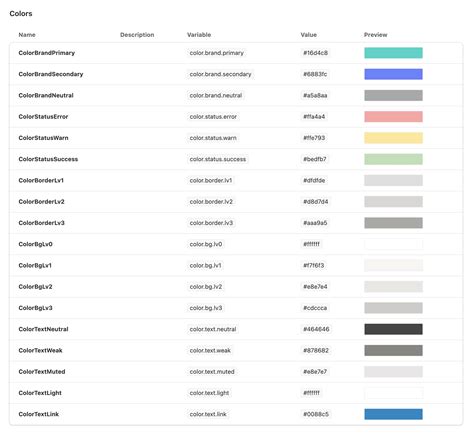The height and width of the screenshot is (435, 474).
Task: Select the color.brand.secondary variable chip
Action: tap(220, 74)
